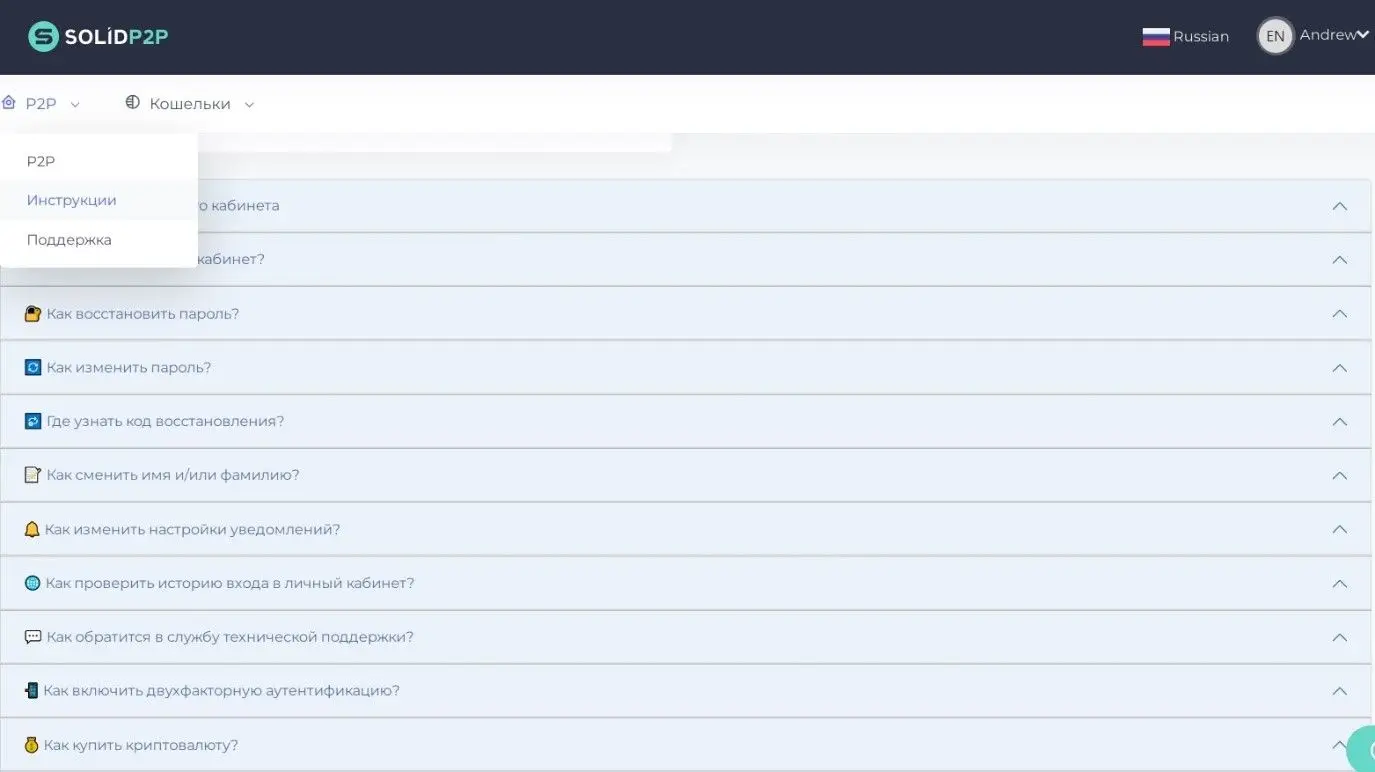Expand 'Как сменить имя и/или фамилию?' section
The height and width of the screenshot is (772, 1375).
[1339, 476]
